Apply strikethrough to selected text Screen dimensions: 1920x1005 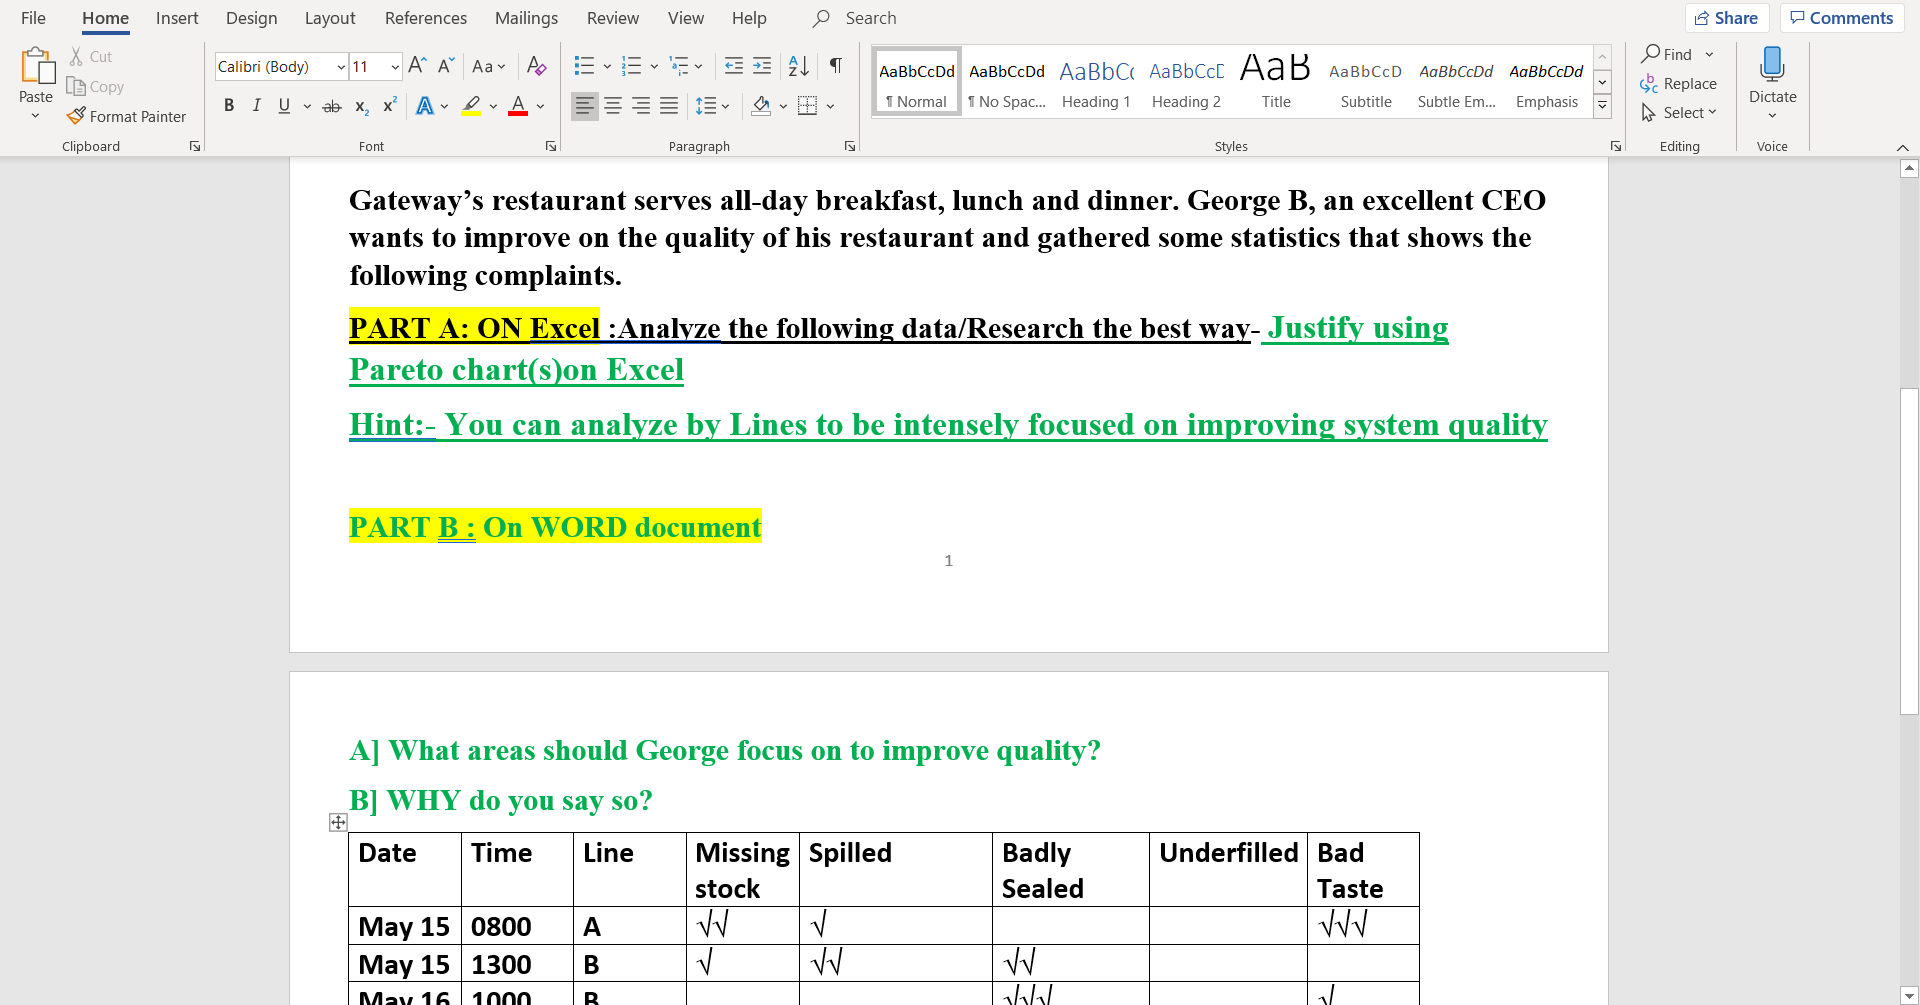coord(331,105)
